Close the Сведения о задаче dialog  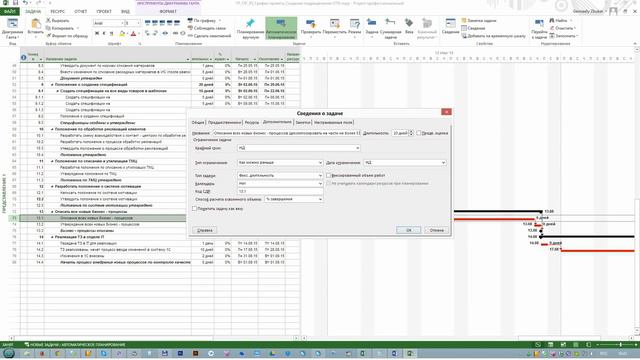tap(446, 112)
